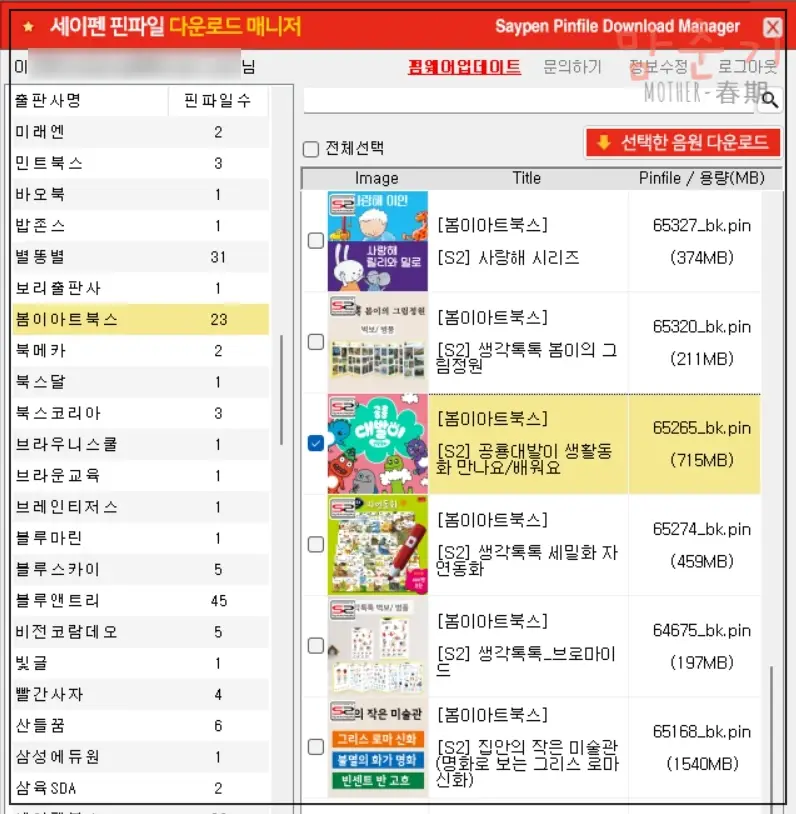Open the 정보수정 link

point(658,67)
